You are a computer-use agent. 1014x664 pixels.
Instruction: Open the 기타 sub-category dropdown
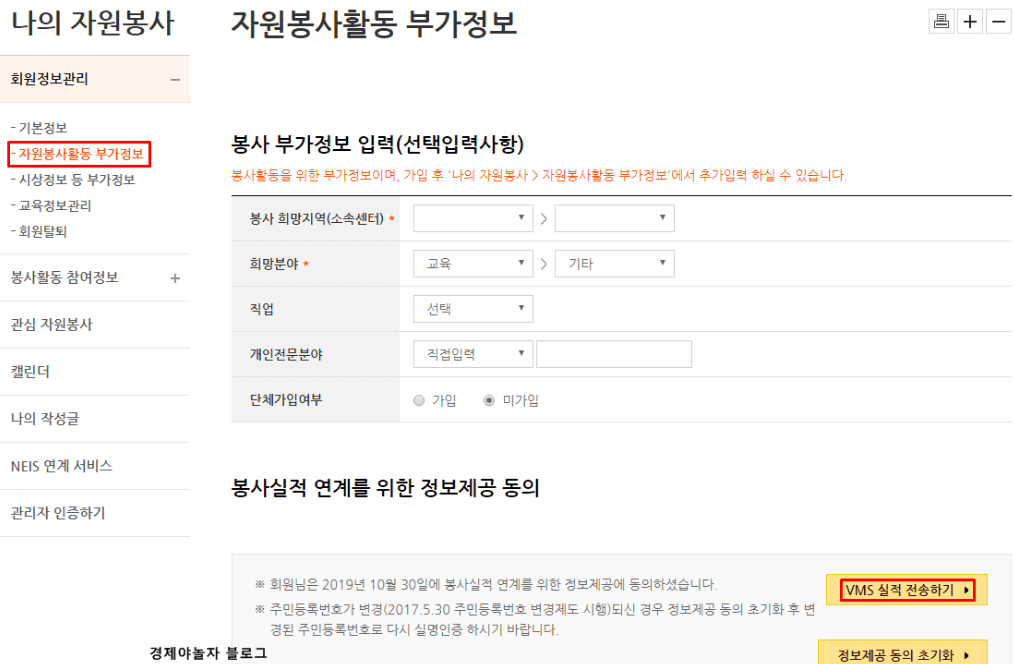[x=614, y=263]
